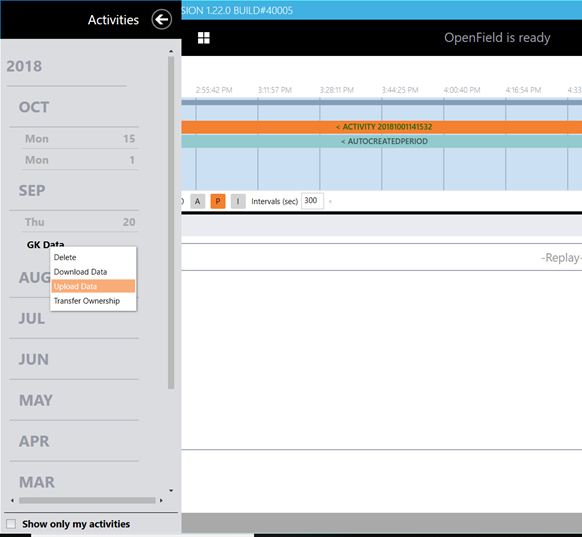The width and height of the screenshot is (582, 537).
Task: Enable Show only my activities checkbox
Action: tap(11, 524)
